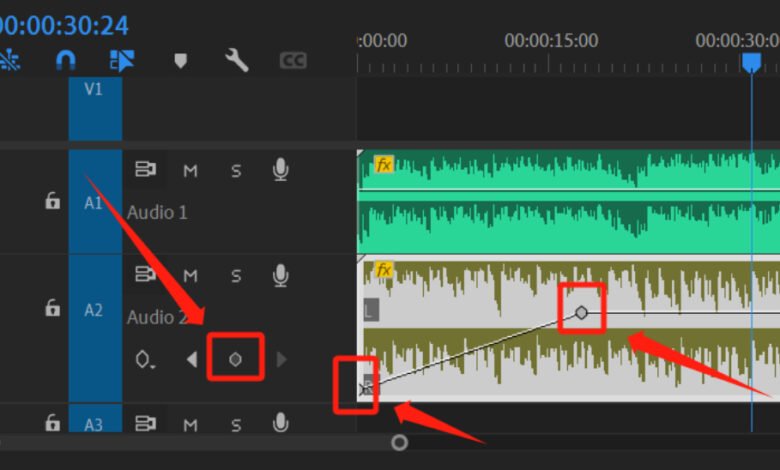Solo Audio 1 track
Image resolution: width=780 pixels, height=470 pixels.
(x=236, y=172)
